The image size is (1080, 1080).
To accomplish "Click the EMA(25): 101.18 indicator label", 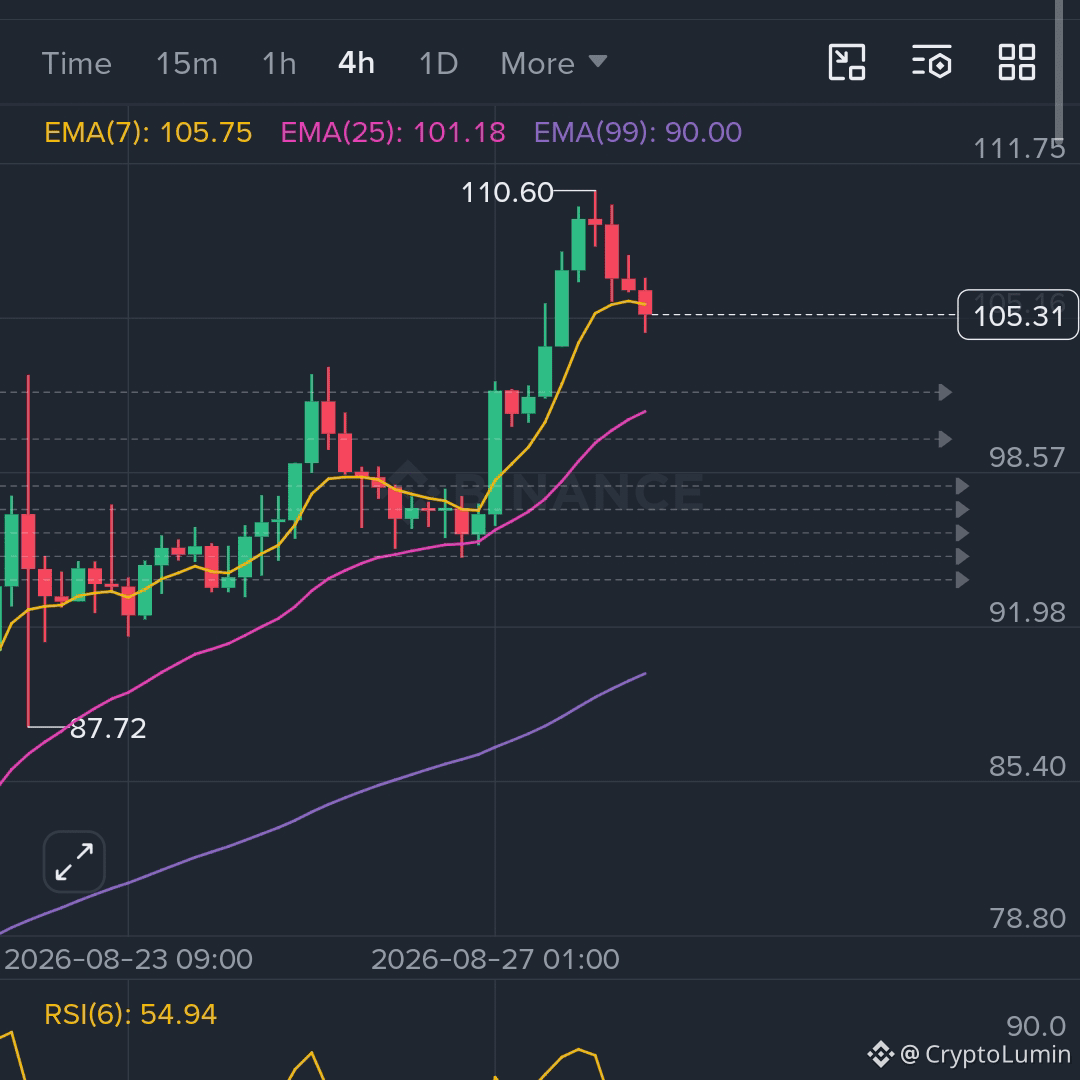I will 393,132.
